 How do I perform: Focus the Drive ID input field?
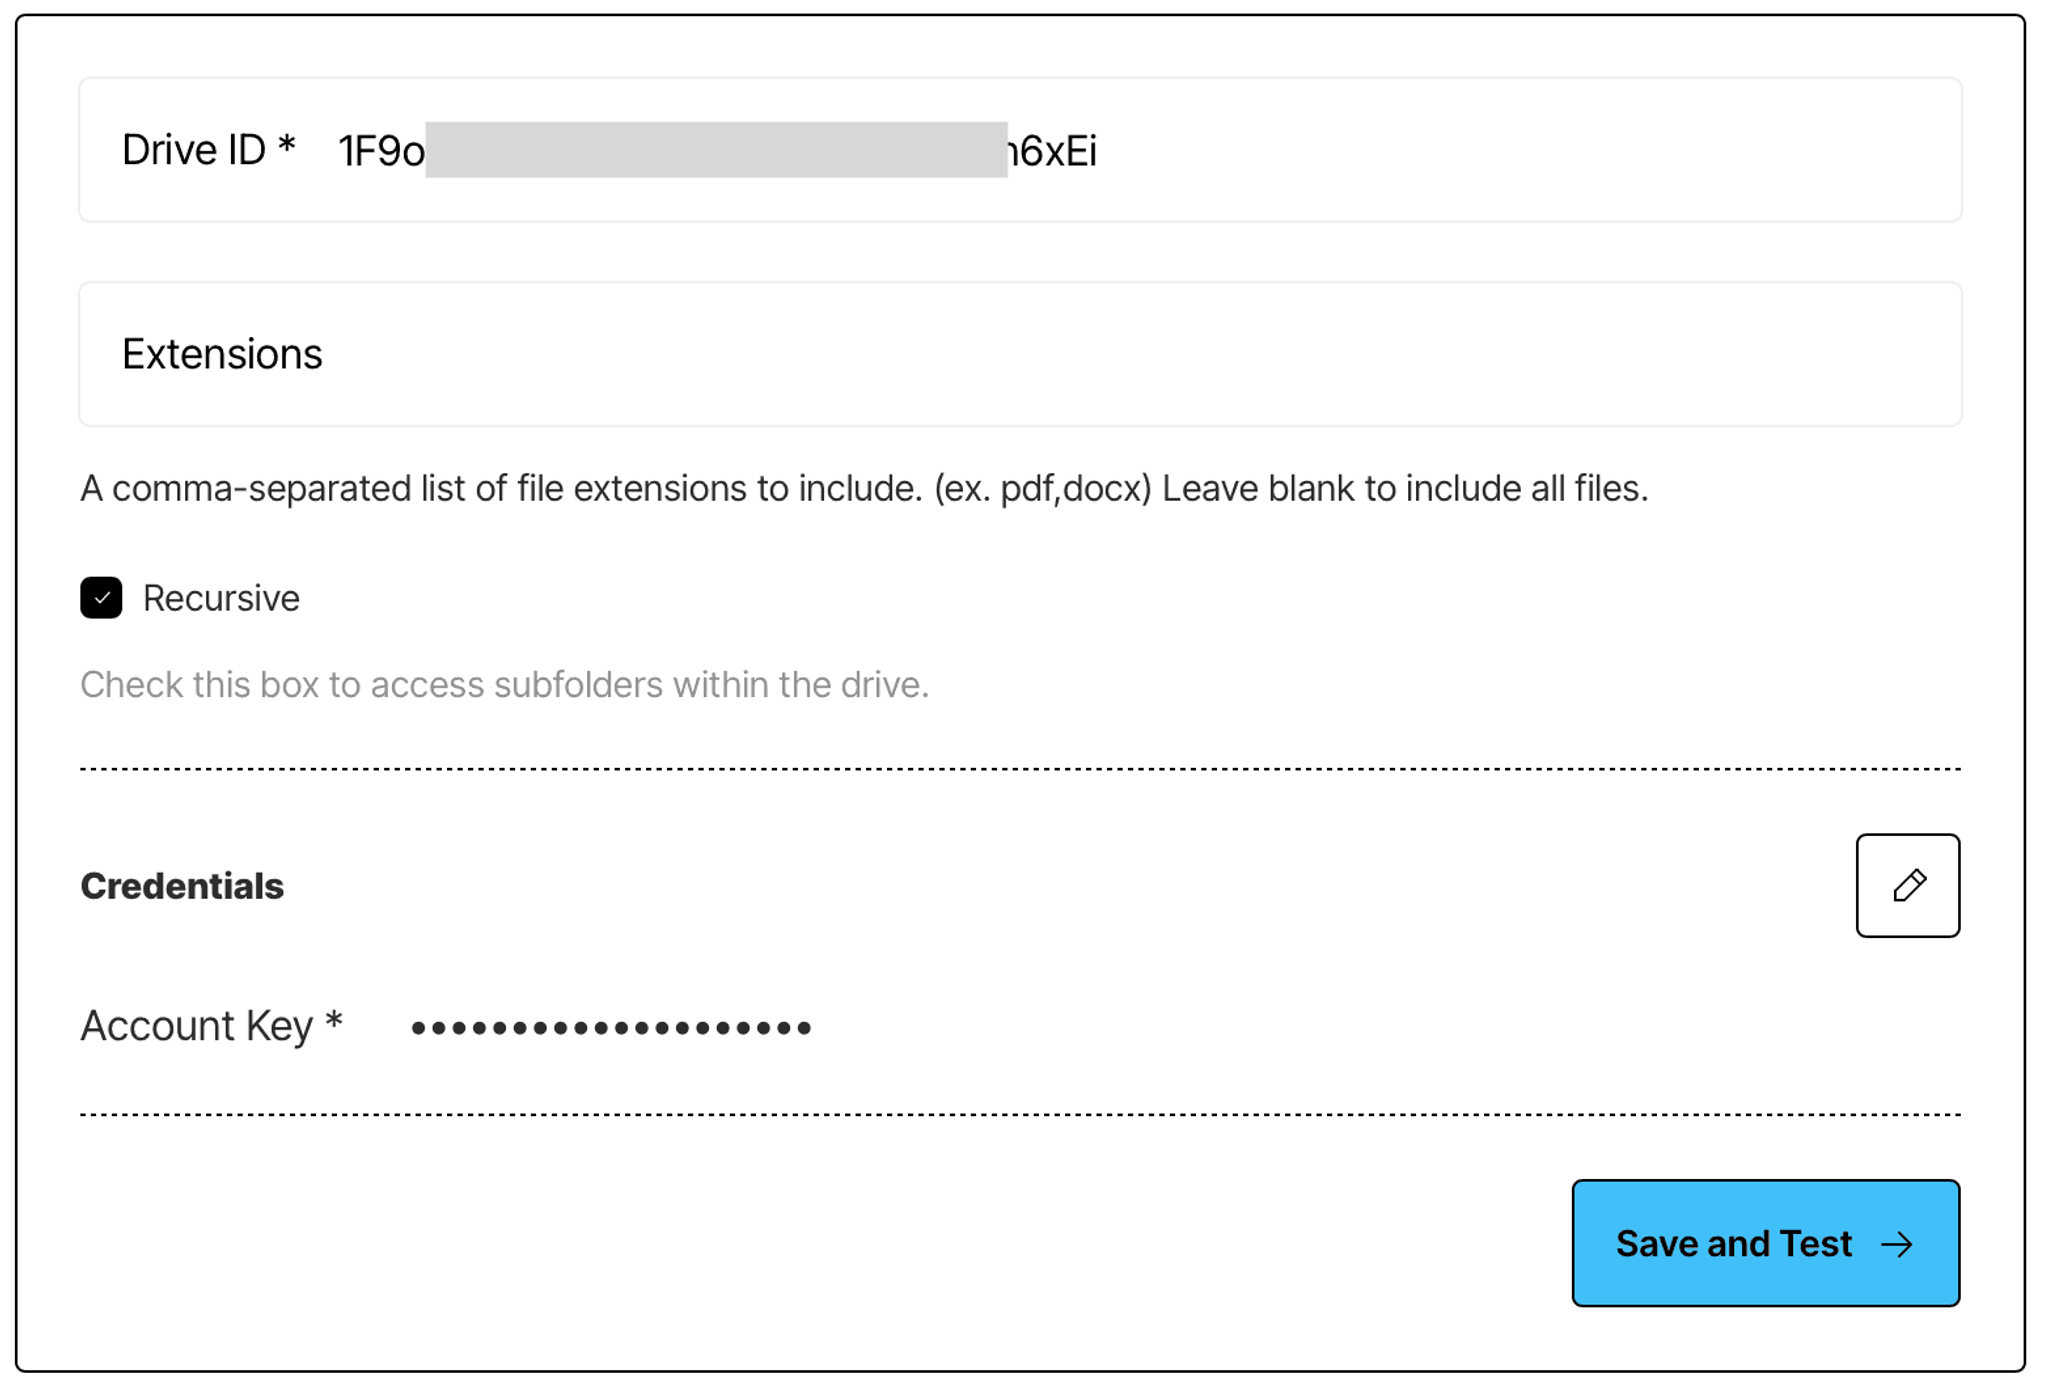coord(1020,150)
